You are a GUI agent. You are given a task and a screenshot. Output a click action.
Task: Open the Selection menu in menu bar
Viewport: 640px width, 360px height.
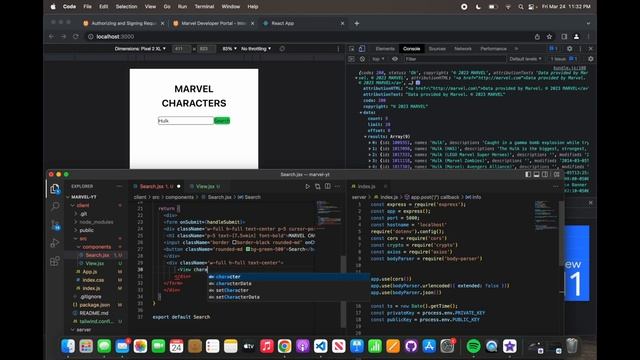pyautogui.click(x=126, y=7)
